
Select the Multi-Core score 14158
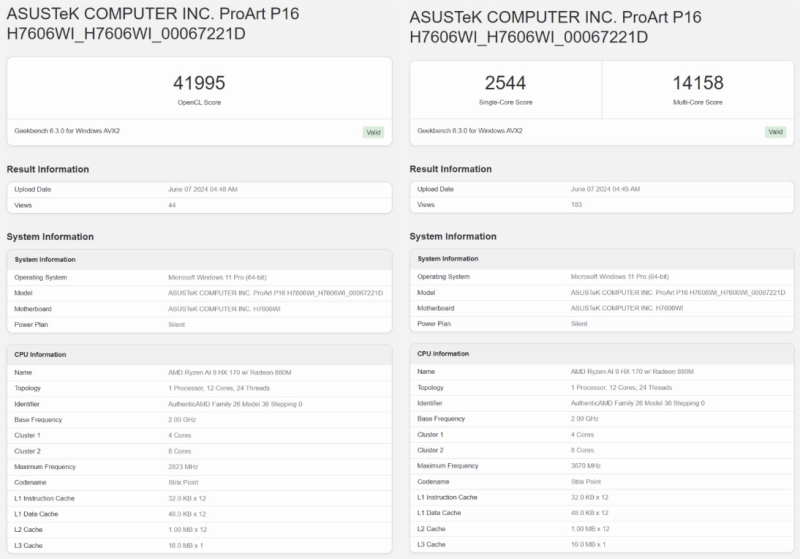coord(699,83)
